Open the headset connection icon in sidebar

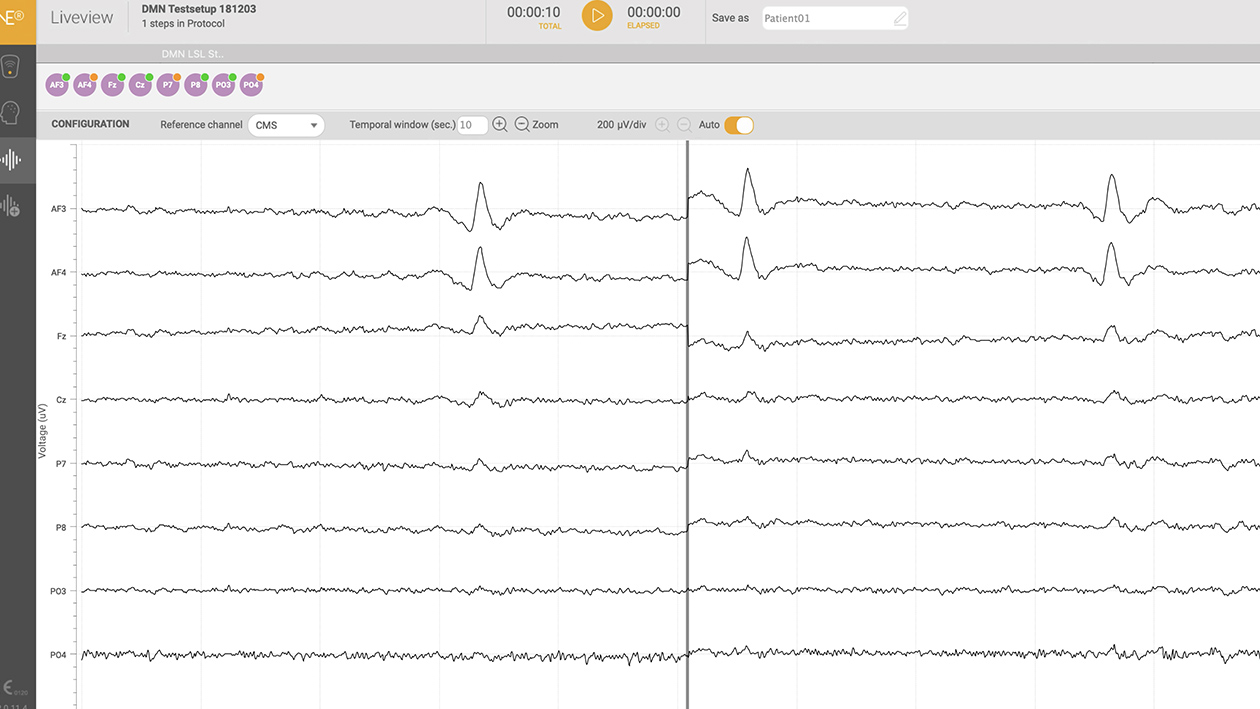coord(11,68)
